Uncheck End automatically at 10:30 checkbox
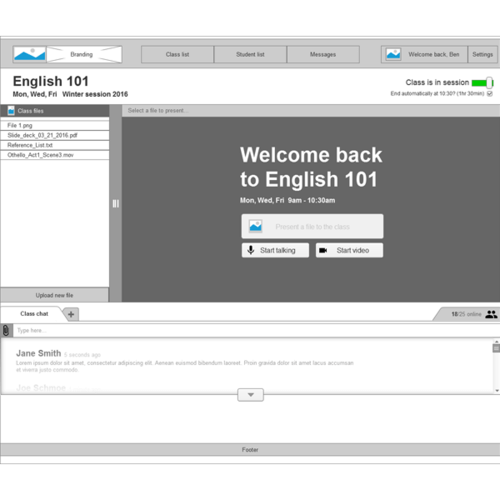This screenshot has width=500, height=500. [x=490, y=94]
